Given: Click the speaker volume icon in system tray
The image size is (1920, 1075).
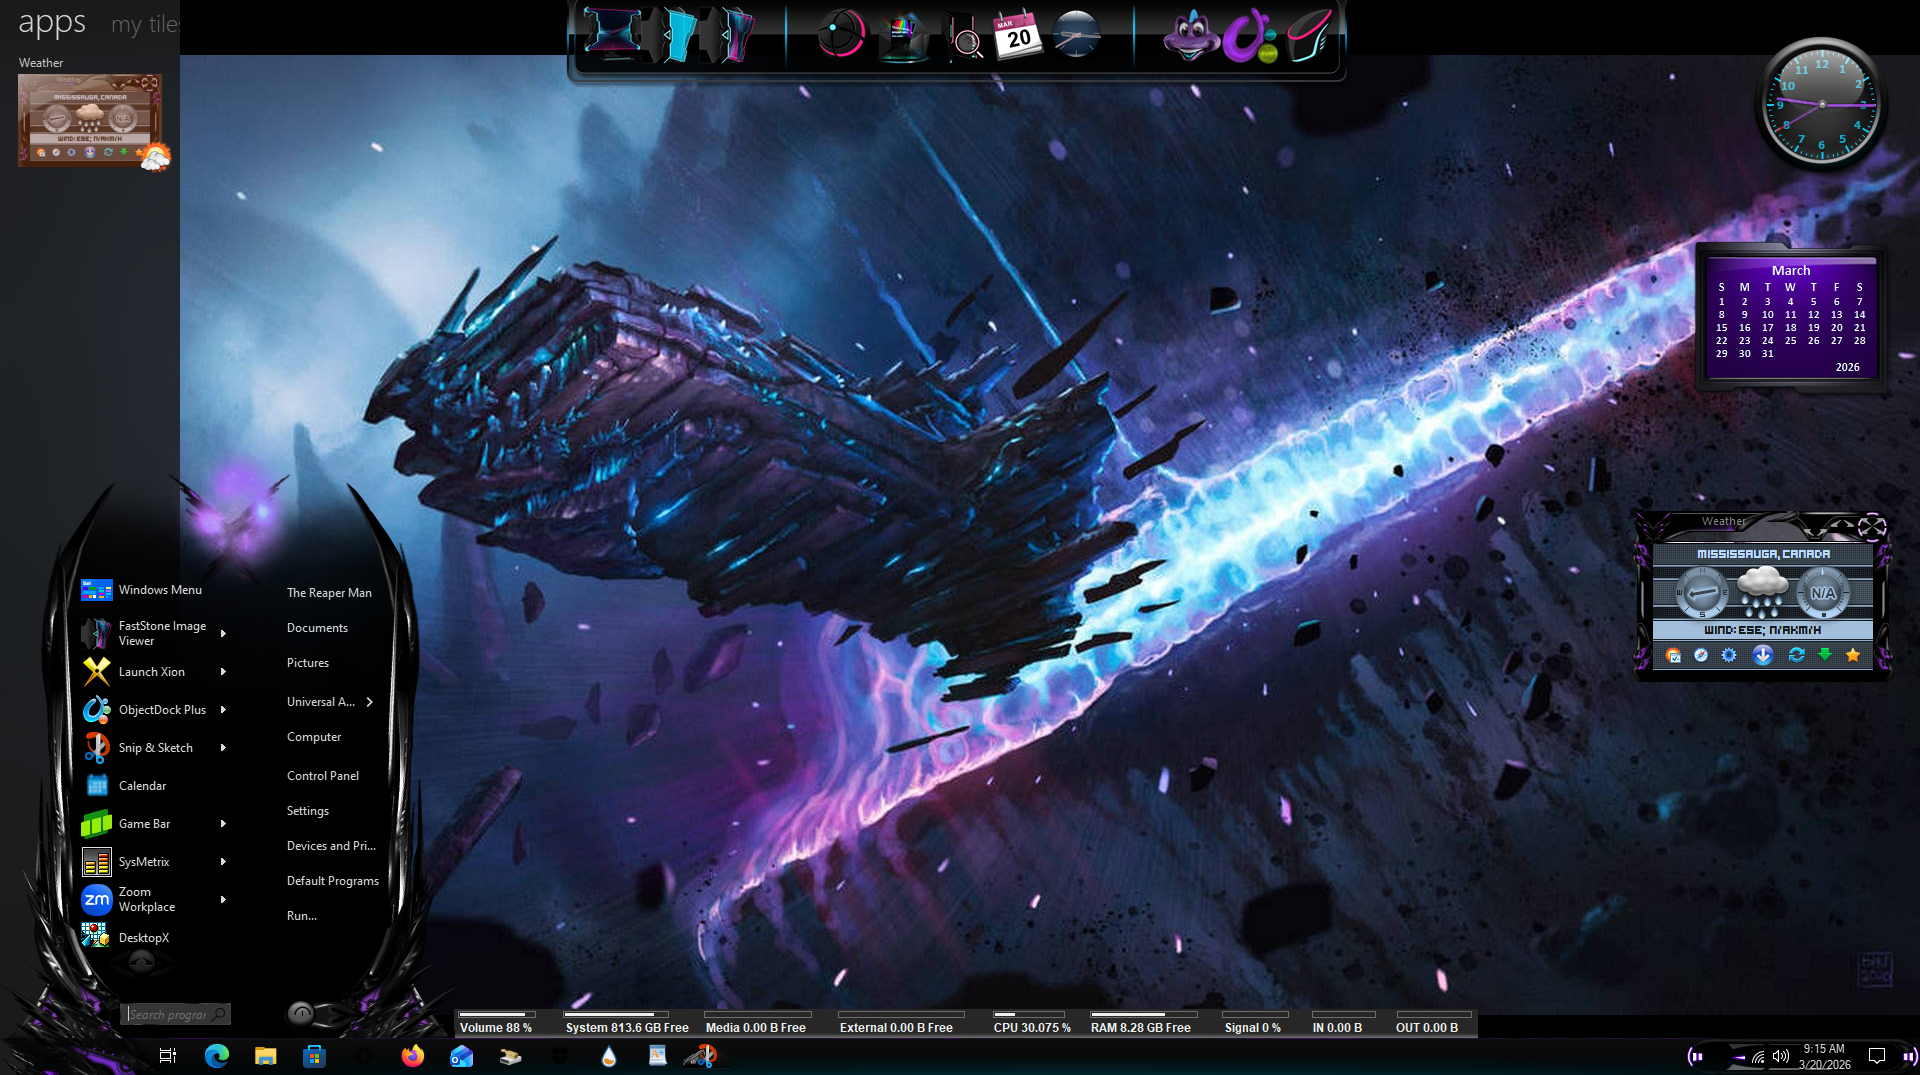Looking at the screenshot, I should click(1781, 1056).
